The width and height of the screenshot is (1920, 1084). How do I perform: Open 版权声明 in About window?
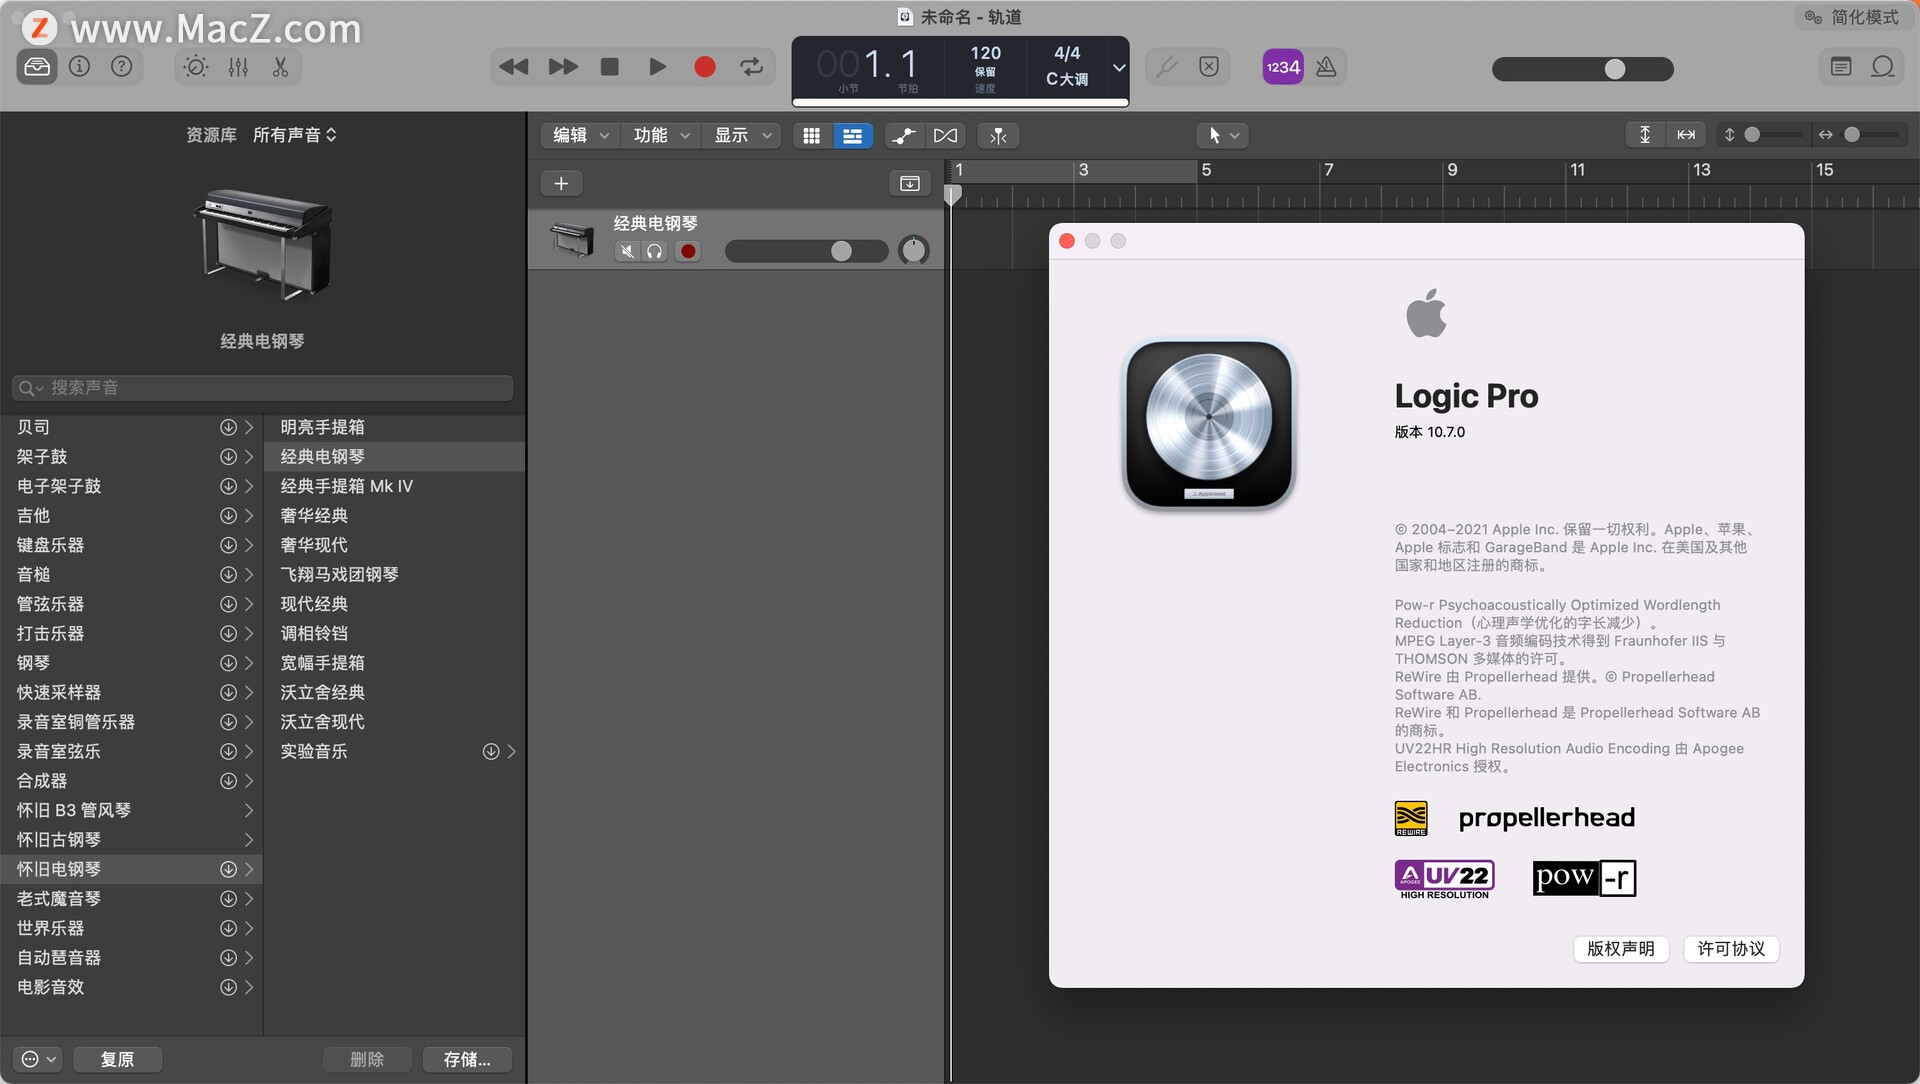pos(1621,948)
